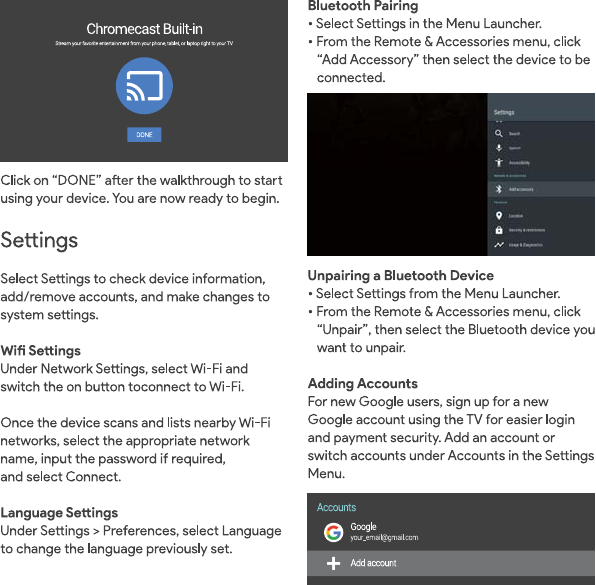Open the Location pin icon
The width and height of the screenshot is (596, 585).
[499, 216]
